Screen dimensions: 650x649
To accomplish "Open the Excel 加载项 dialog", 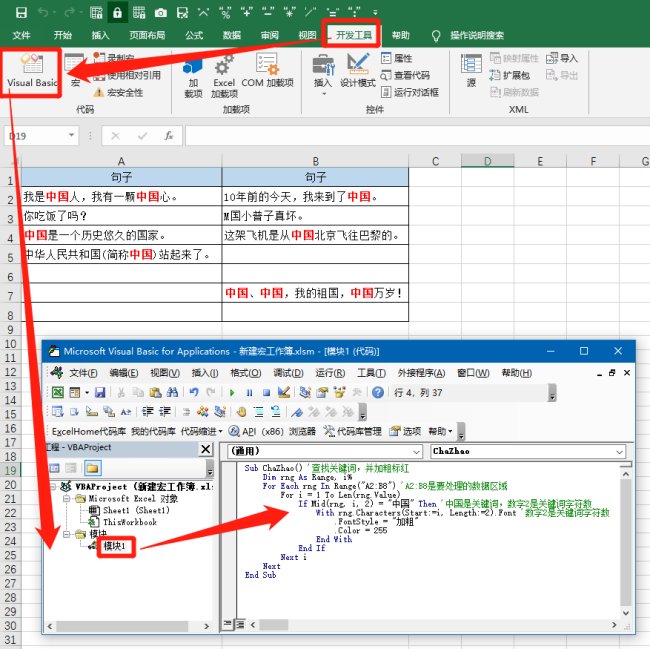I will click(x=224, y=76).
